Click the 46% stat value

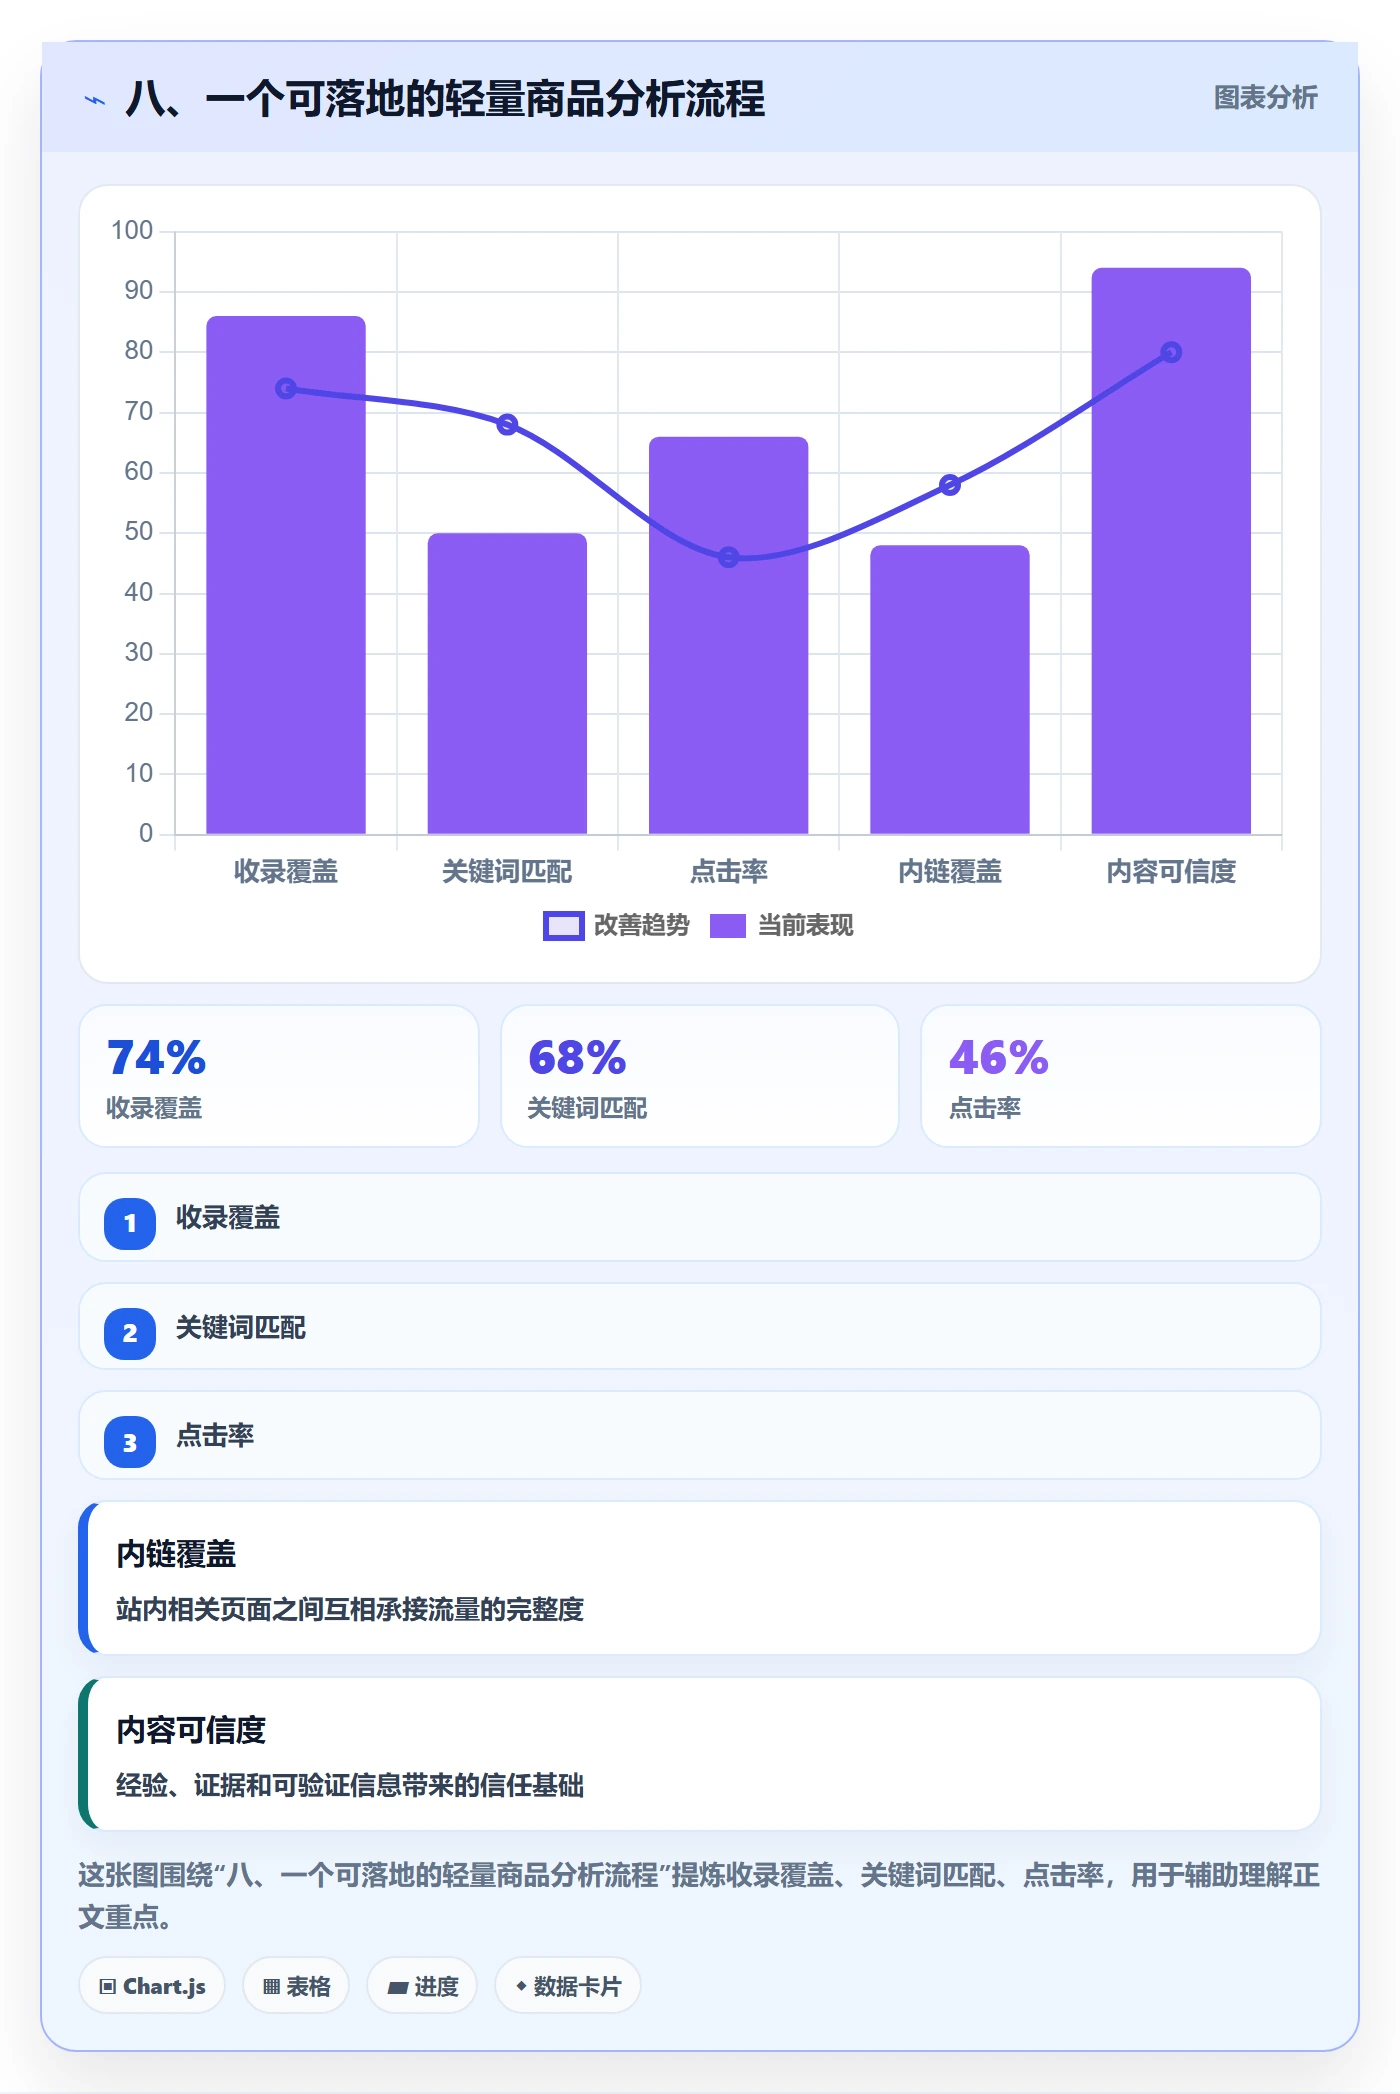tap(999, 1058)
